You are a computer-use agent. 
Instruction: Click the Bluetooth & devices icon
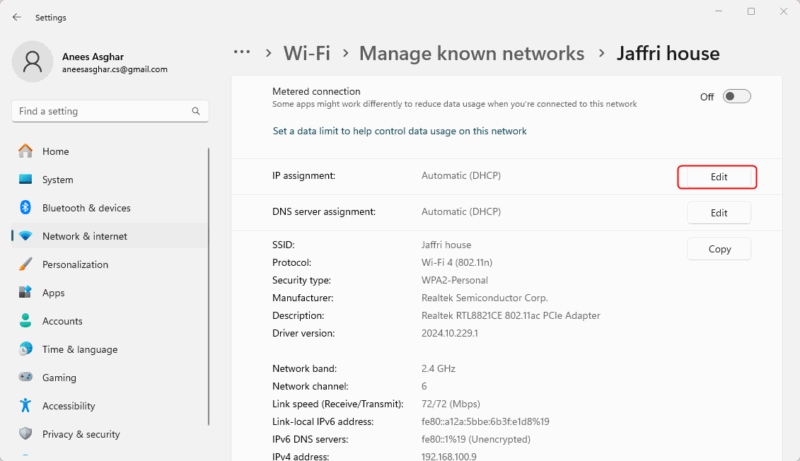(26, 208)
